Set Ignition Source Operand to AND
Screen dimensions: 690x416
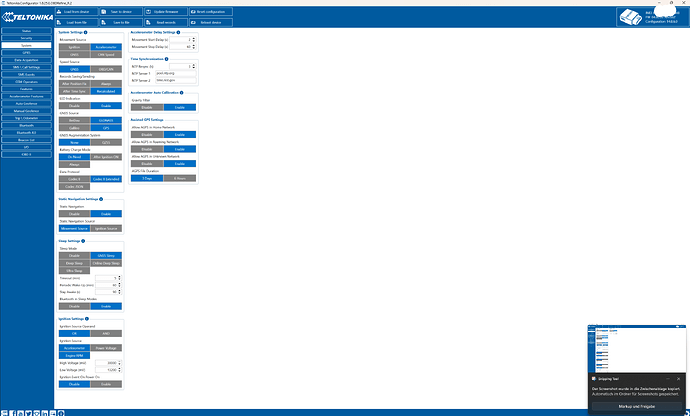pyautogui.click(x=106, y=334)
